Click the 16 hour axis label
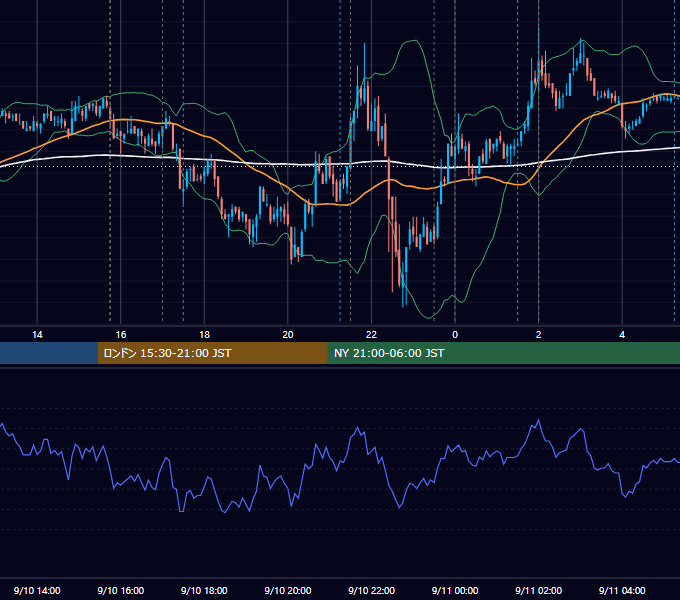680x600 pixels. click(121, 335)
